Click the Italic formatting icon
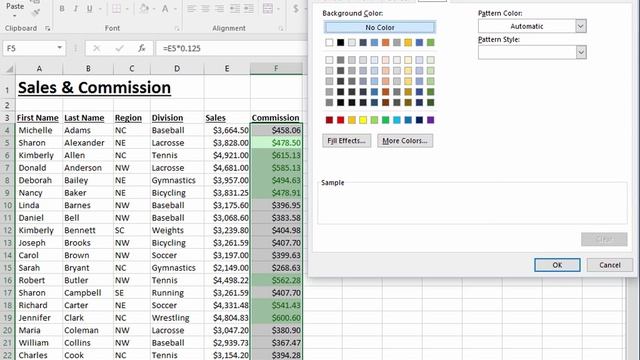 coord(76,9)
